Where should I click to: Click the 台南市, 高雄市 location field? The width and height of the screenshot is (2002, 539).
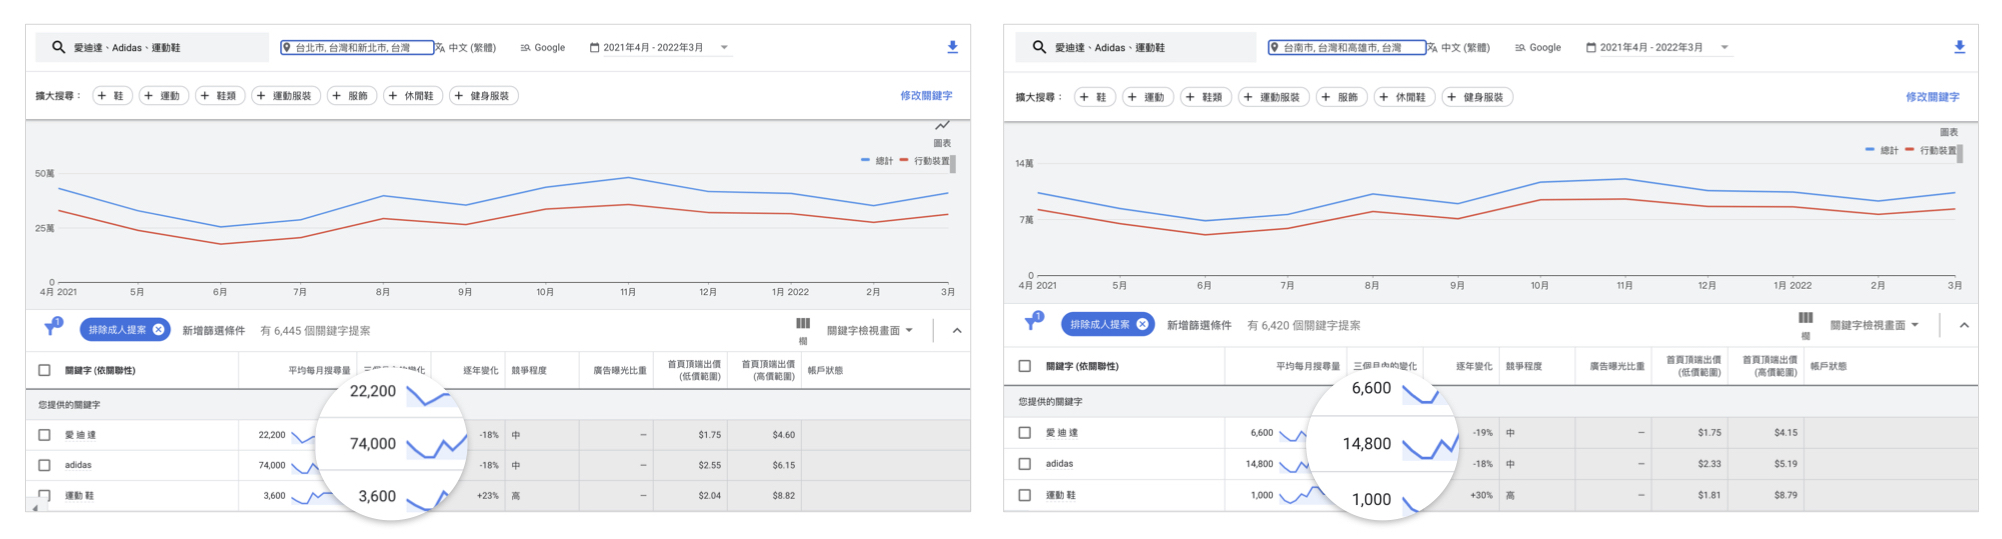click(1347, 48)
